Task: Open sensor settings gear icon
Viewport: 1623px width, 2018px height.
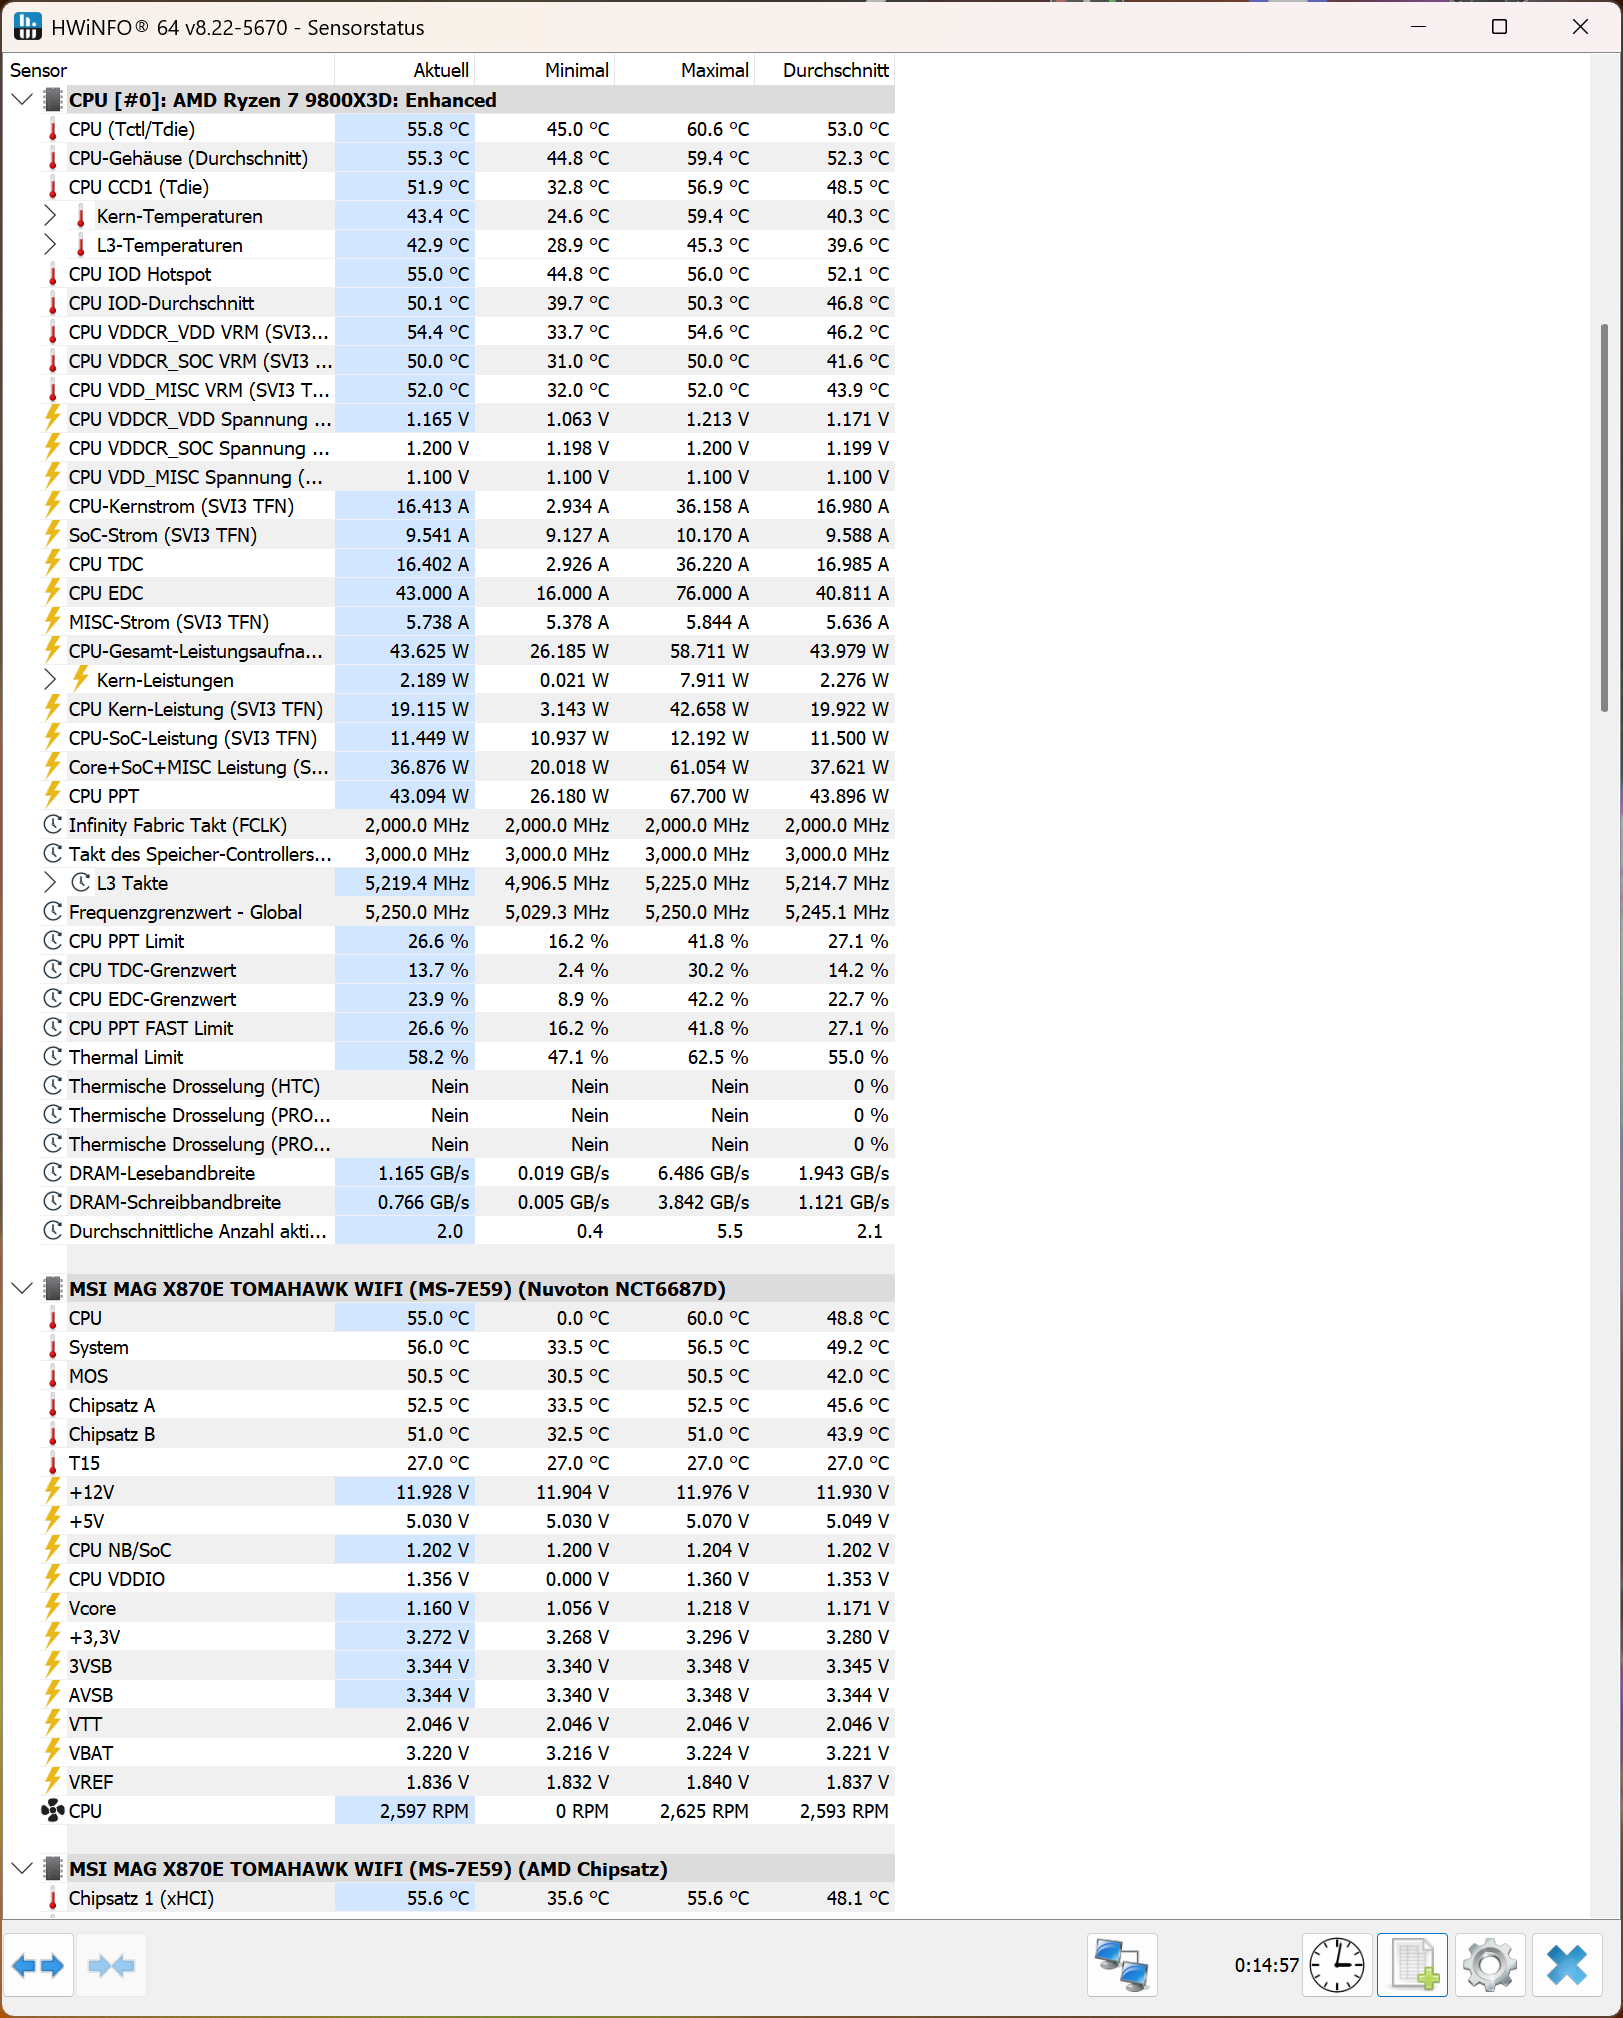Action: coord(1490,1966)
